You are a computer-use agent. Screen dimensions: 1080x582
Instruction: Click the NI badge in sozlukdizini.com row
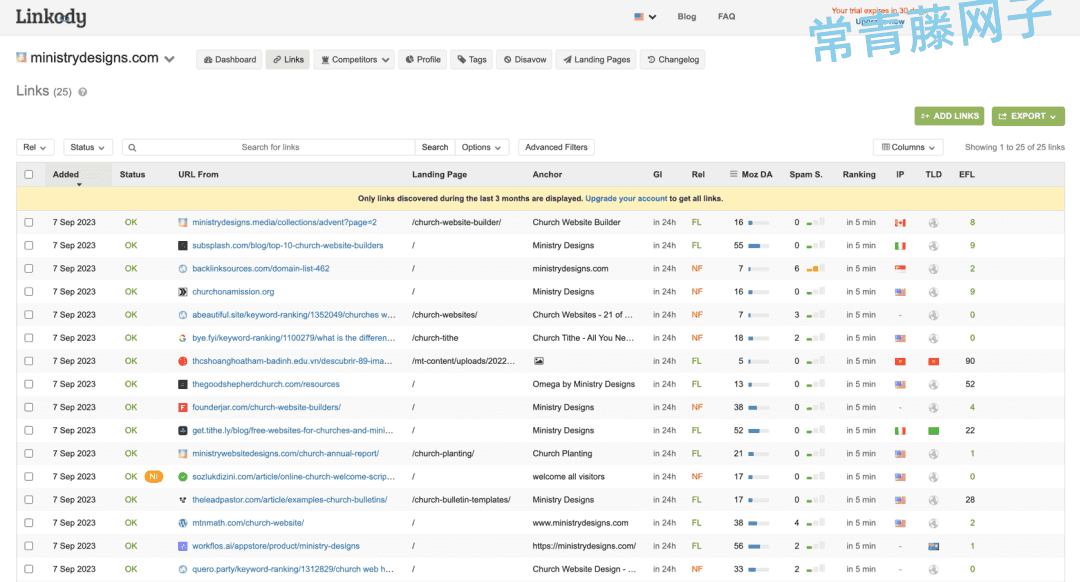pyautogui.click(x=154, y=477)
